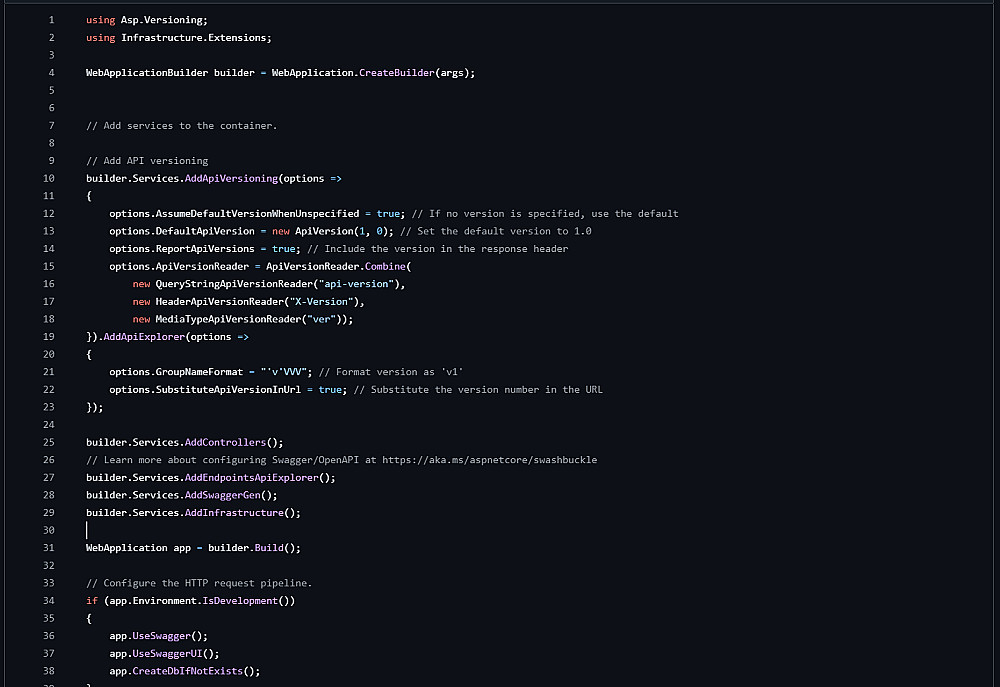Click 'ReportApiVersions' on line 14
The height and width of the screenshot is (687, 1000).
click(x=205, y=249)
